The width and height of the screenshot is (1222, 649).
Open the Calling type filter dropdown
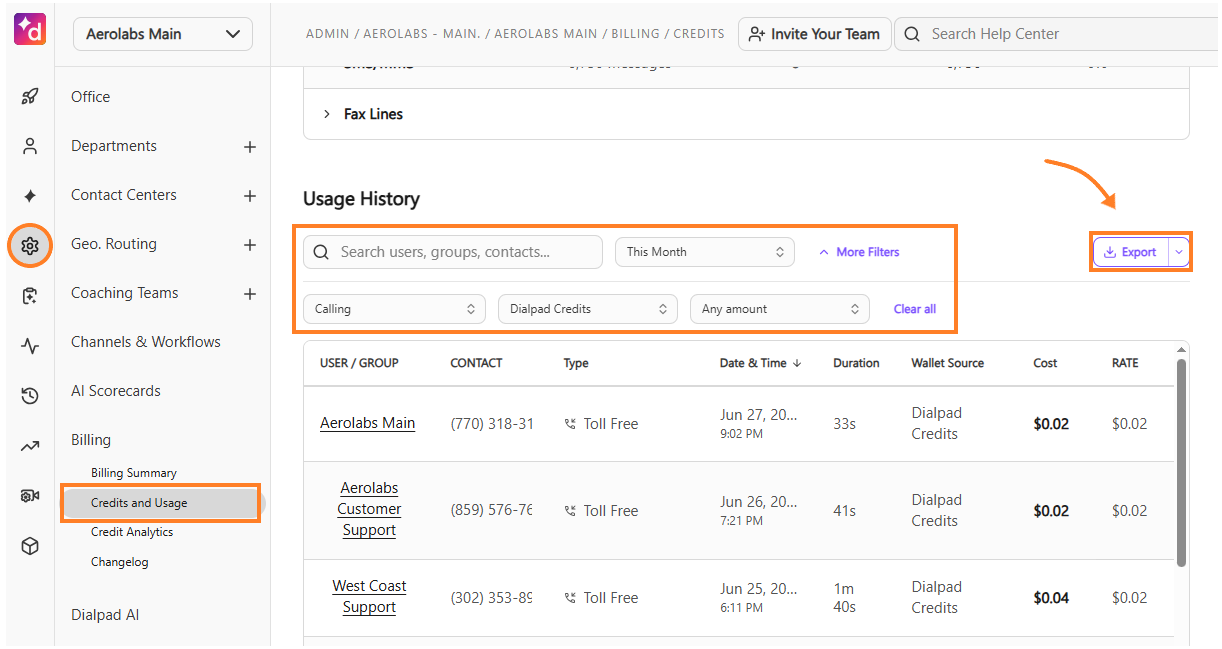coord(394,309)
